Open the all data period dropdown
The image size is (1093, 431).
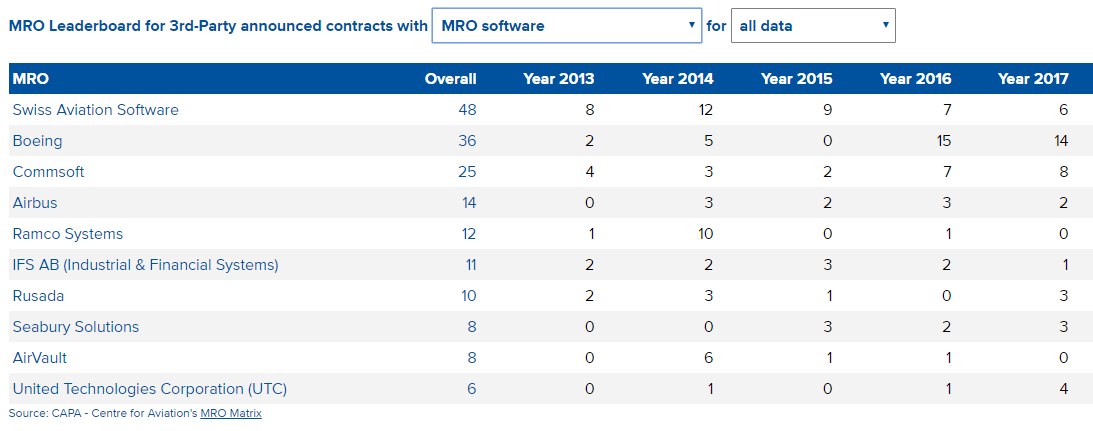[x=813, y=26]
